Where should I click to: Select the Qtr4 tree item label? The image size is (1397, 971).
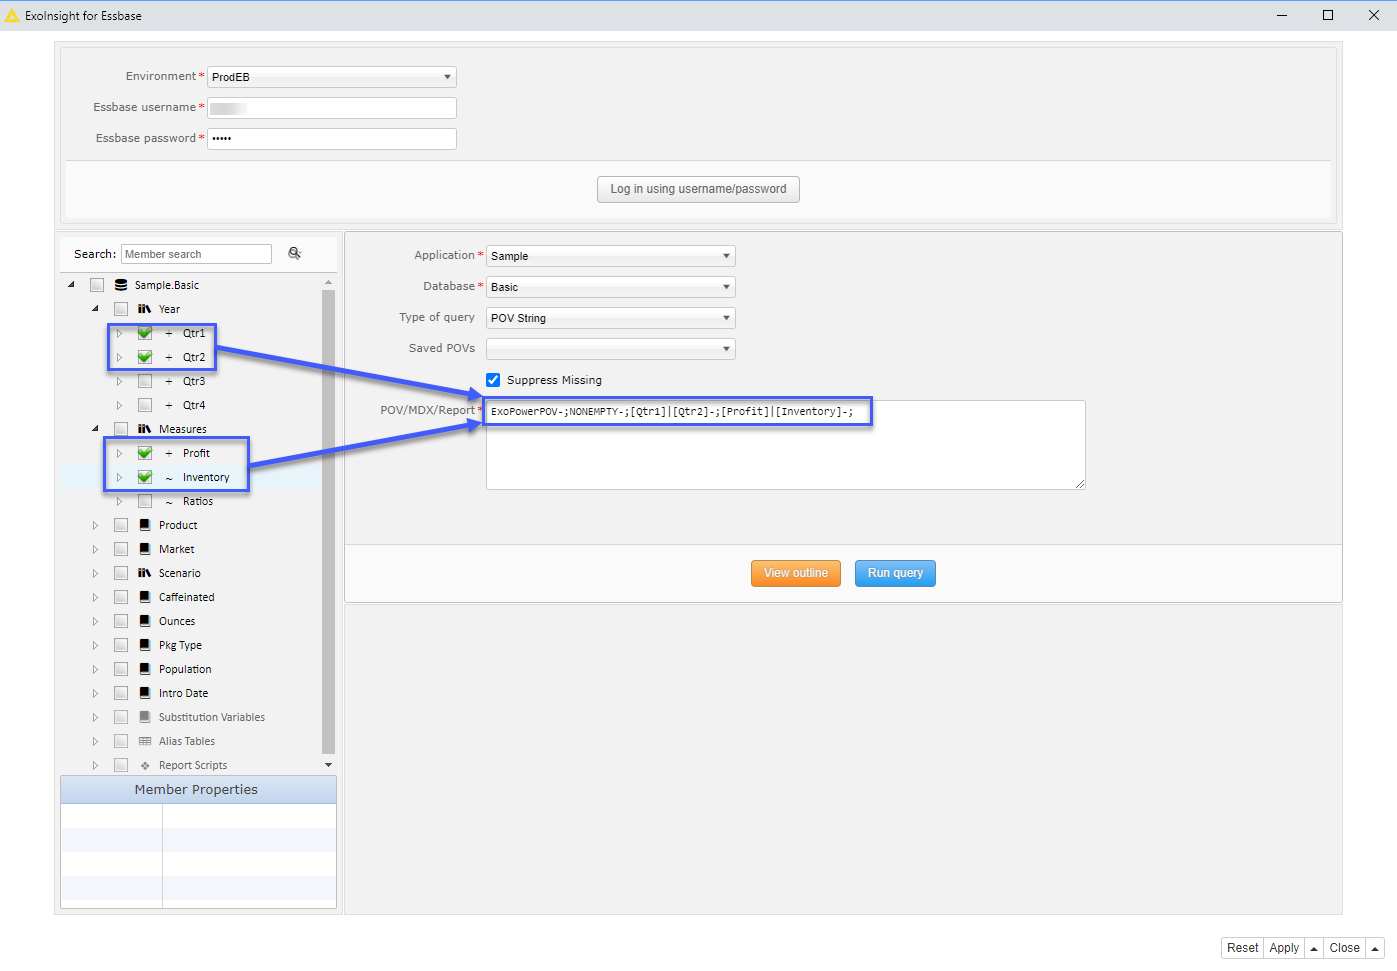pos(194,405)
